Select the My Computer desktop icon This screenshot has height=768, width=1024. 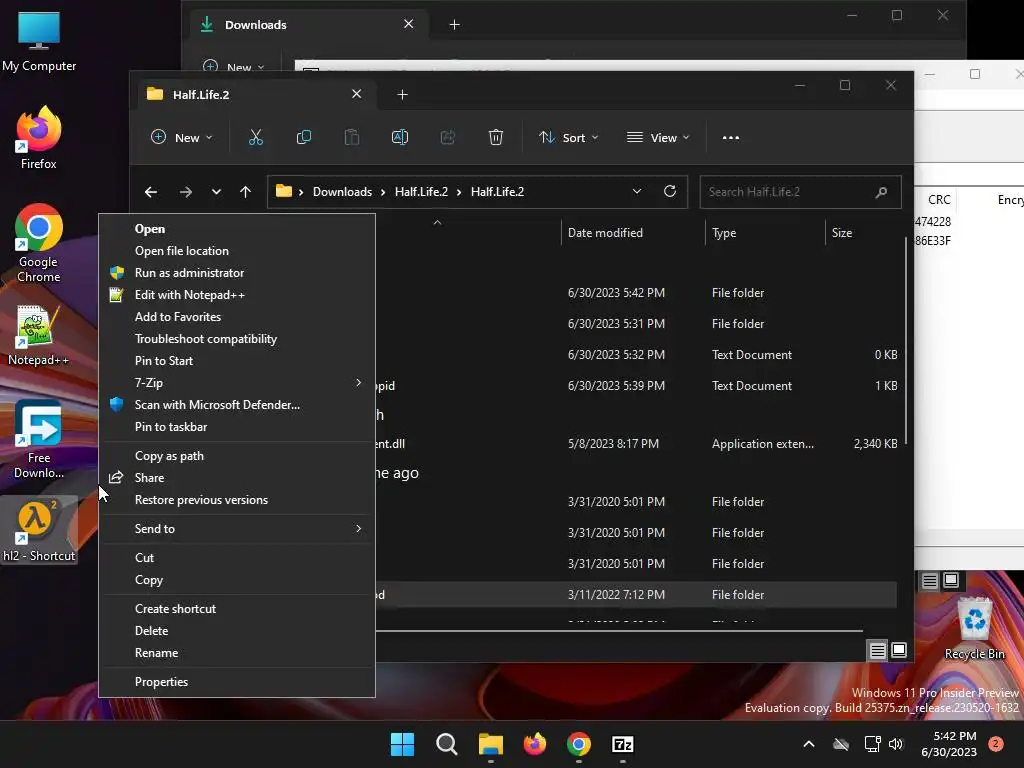[39, 40]
